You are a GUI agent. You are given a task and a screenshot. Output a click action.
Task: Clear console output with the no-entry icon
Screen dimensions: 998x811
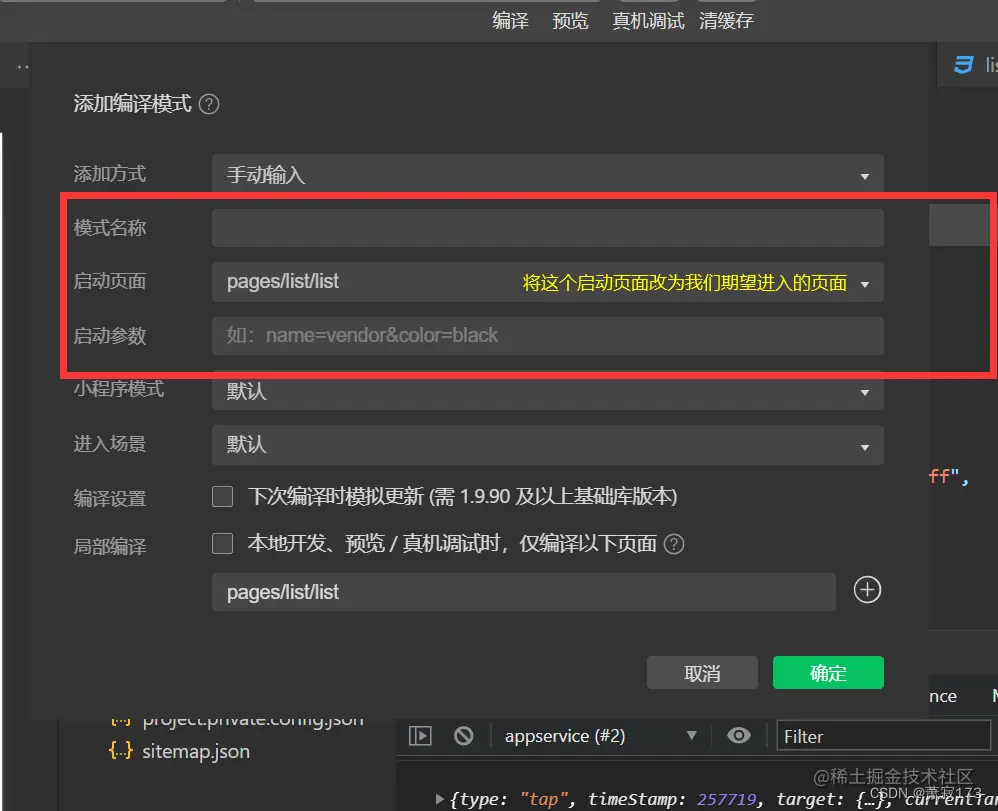click(463, 735)
